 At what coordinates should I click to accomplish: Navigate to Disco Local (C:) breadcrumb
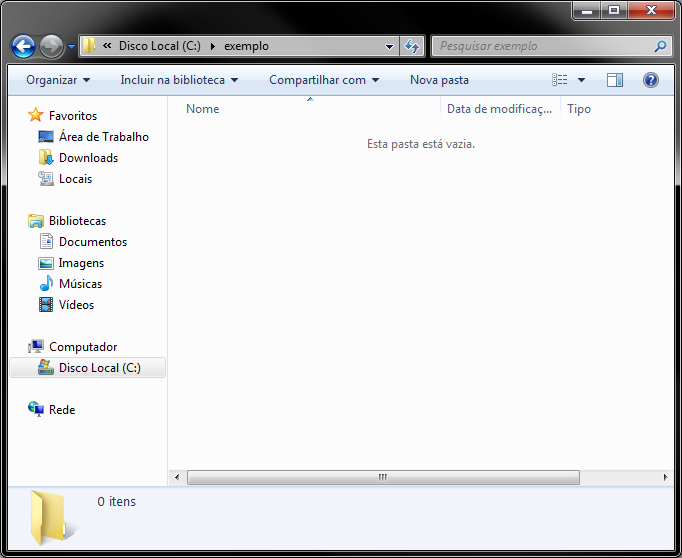[x=160, y=46]
